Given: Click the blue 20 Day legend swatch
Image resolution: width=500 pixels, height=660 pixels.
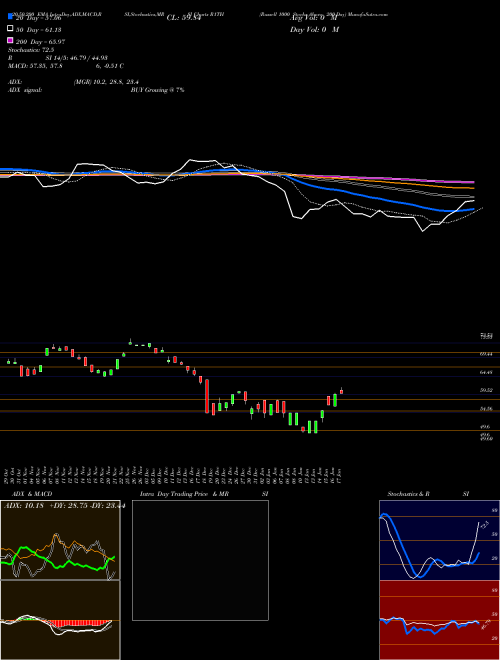Looking at the screenshot, I should click(10, 17).
